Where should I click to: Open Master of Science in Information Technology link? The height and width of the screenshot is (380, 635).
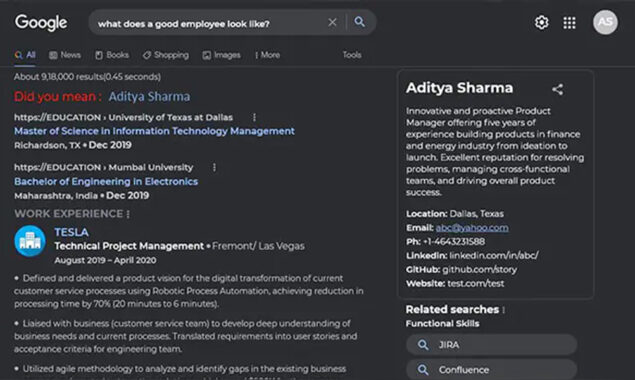pyautogui.click(x=154, y=131)
